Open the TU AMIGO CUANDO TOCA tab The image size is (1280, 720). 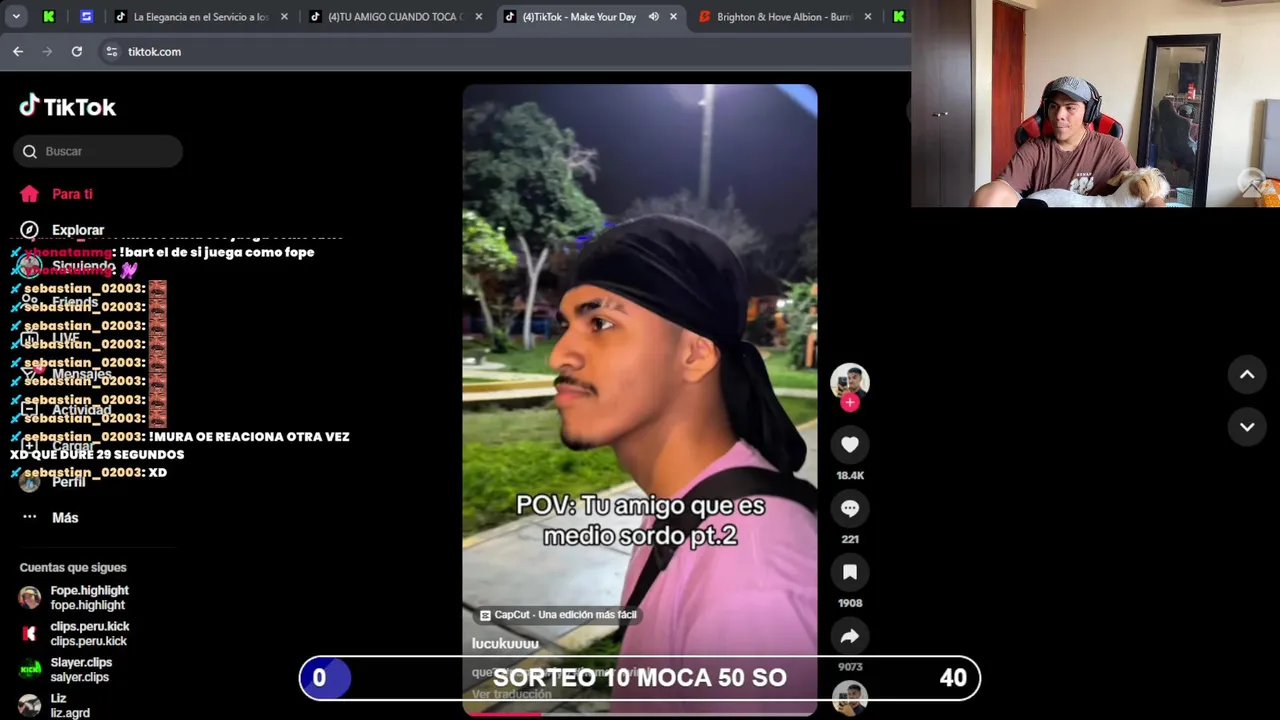click(x=396, y=17)
